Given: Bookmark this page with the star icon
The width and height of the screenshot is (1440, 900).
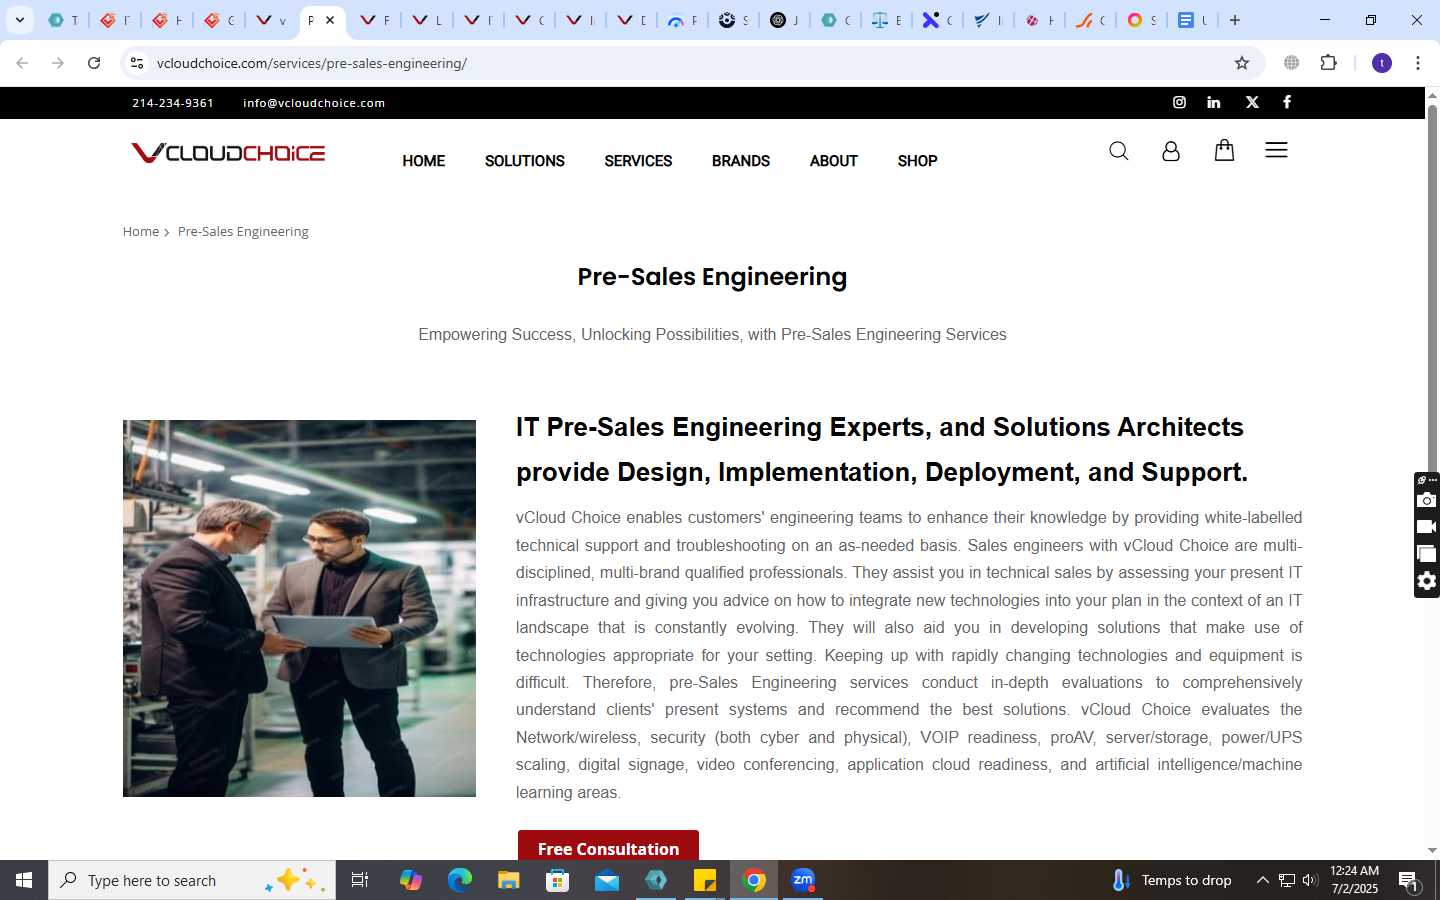Looking at the screenshot, I should click(1242, 63).
